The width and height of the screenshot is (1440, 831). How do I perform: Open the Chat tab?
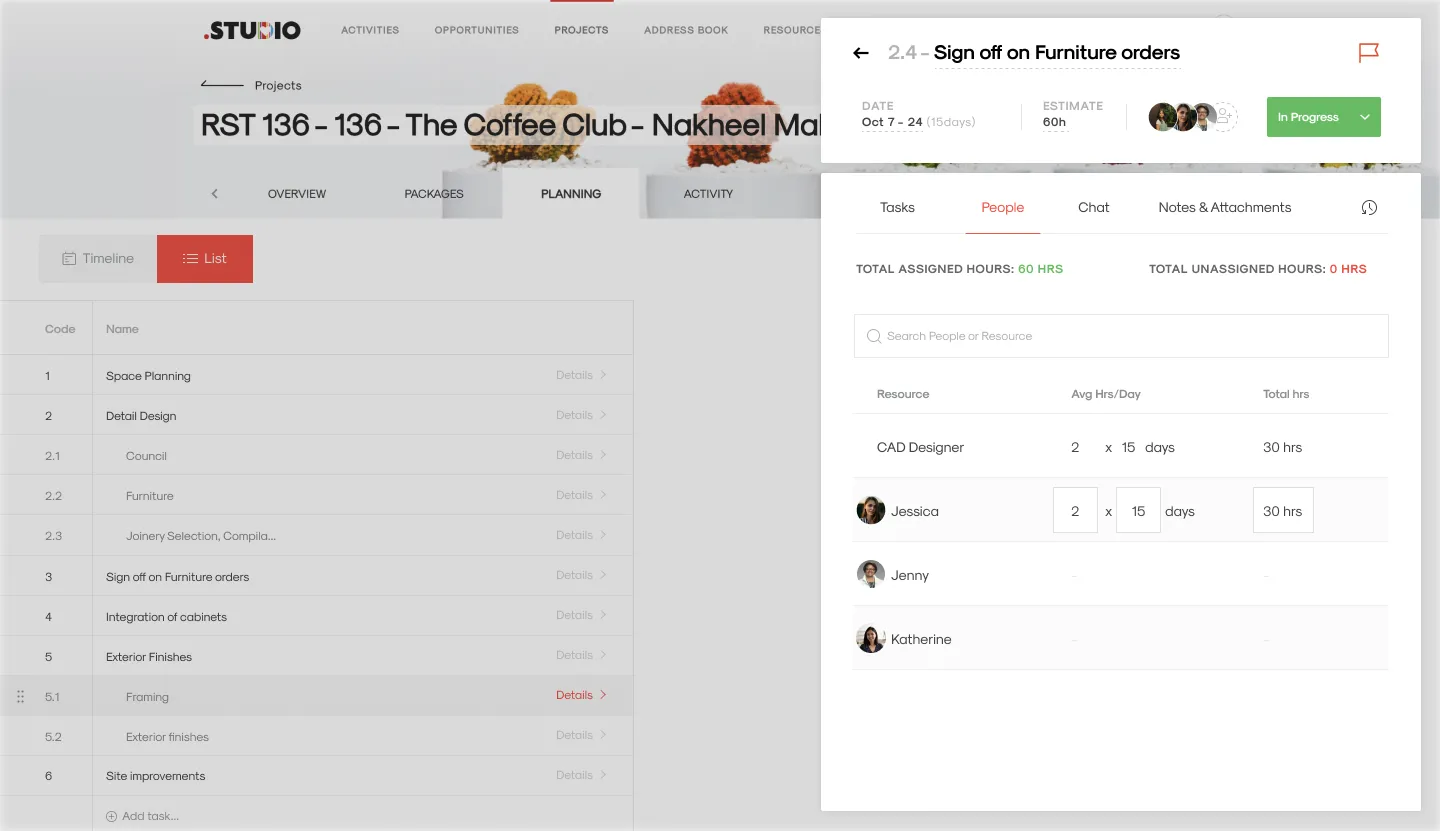pyautogui.click(x=1093, y=207)
